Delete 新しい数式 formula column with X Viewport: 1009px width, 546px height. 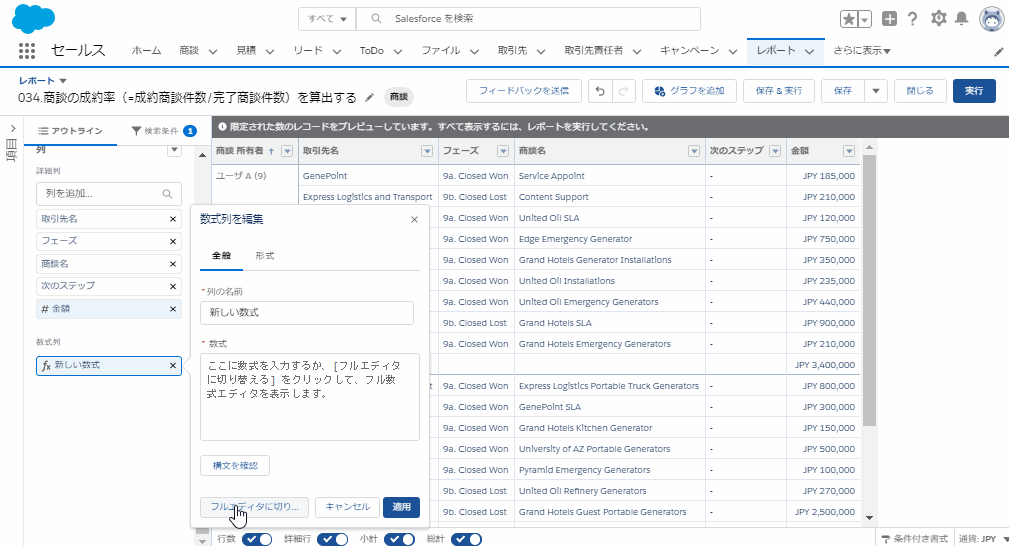click(x=172, y=366)
